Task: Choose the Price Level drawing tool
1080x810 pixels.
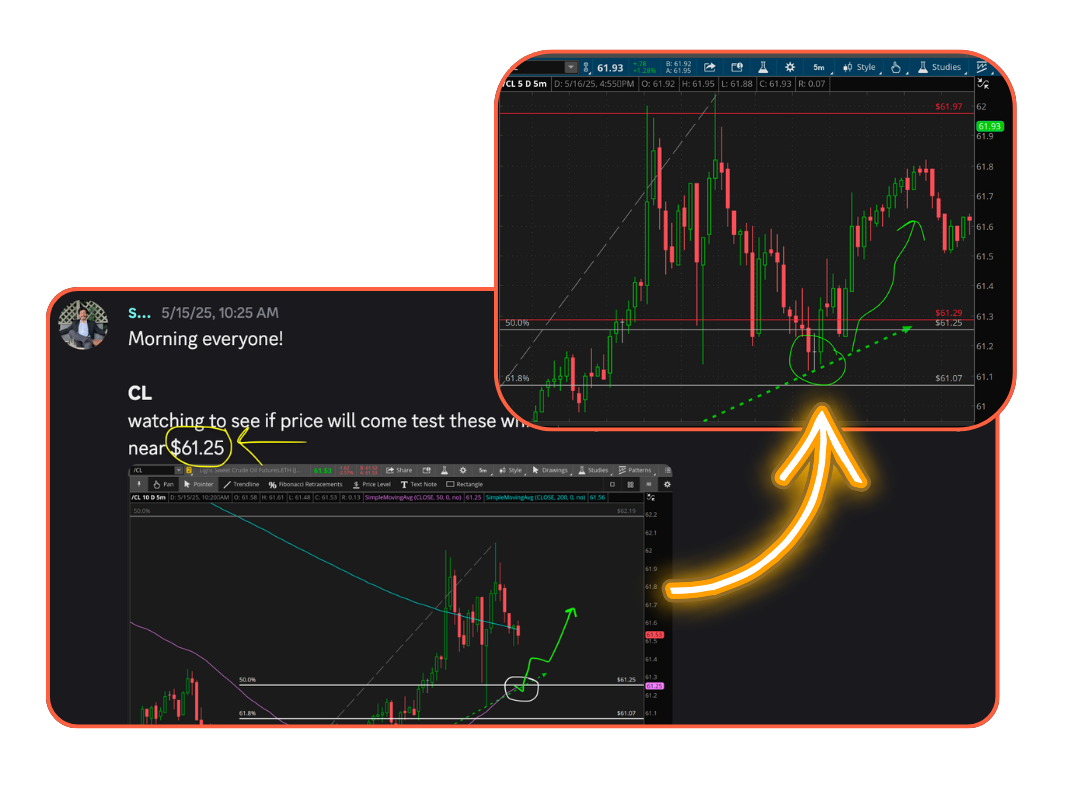Action: [371, 484]
